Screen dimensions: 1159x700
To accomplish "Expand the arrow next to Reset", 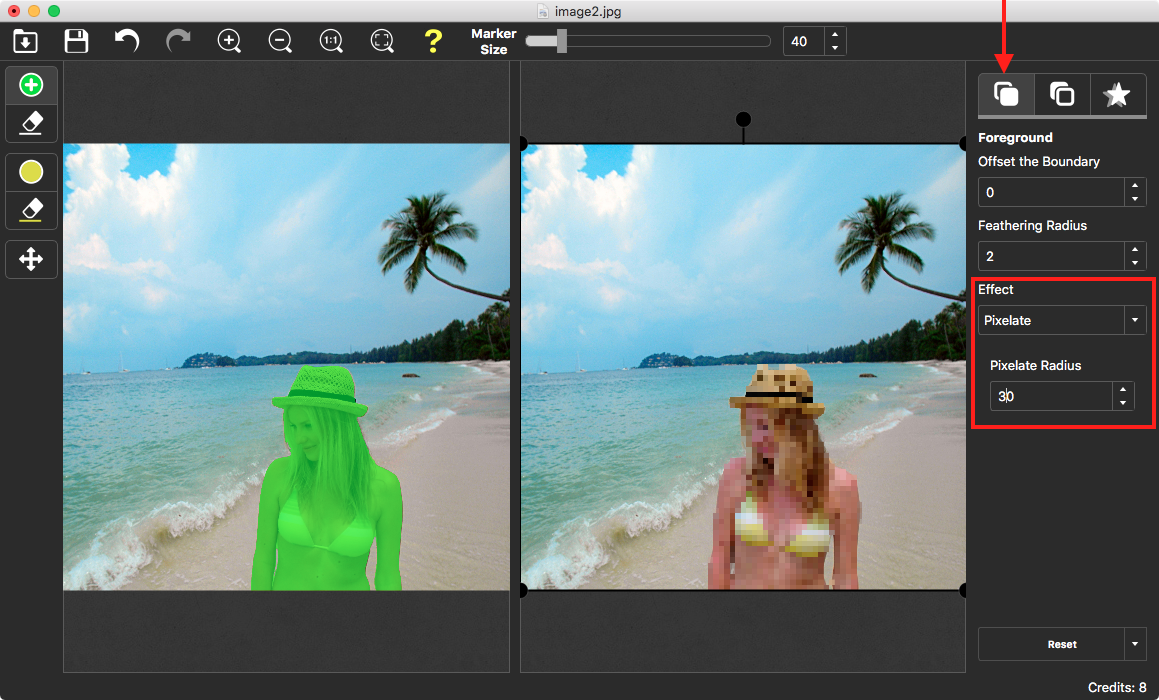I will [x=1134, y=644].
